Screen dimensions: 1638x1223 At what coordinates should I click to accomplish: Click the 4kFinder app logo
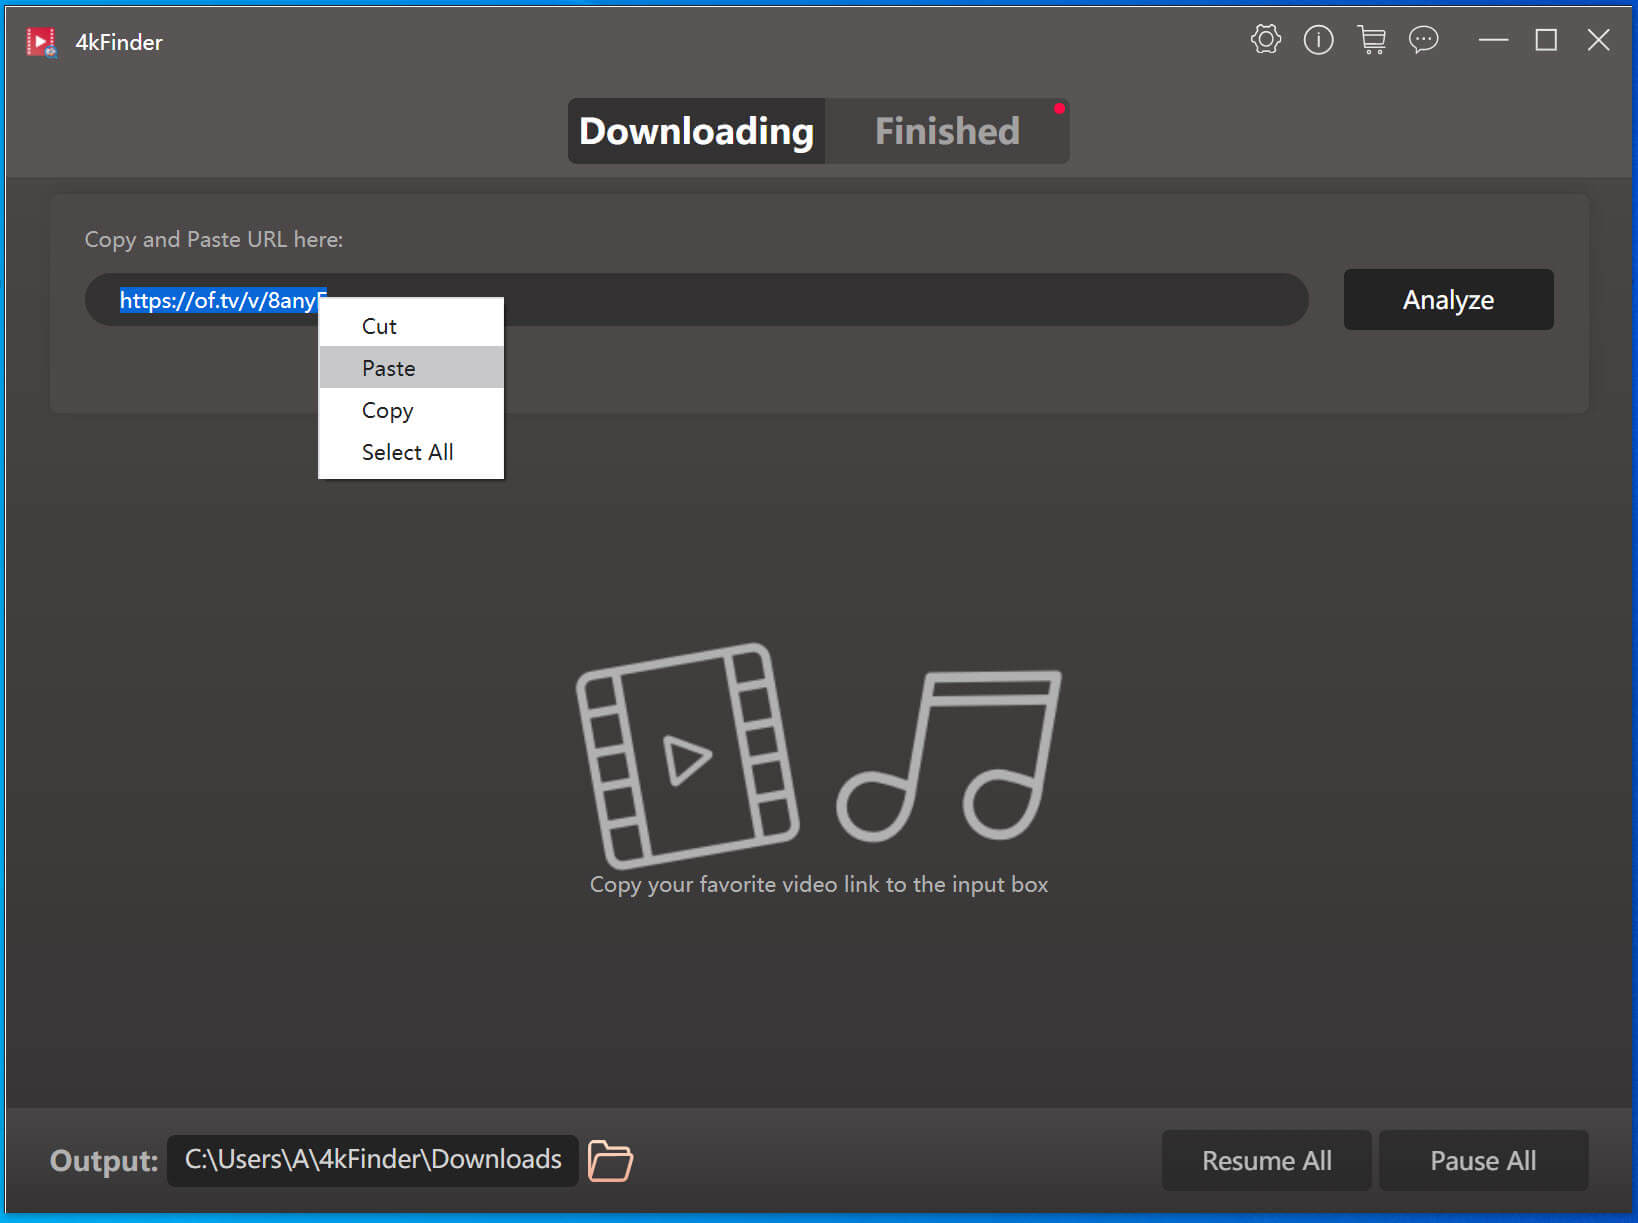41,42
